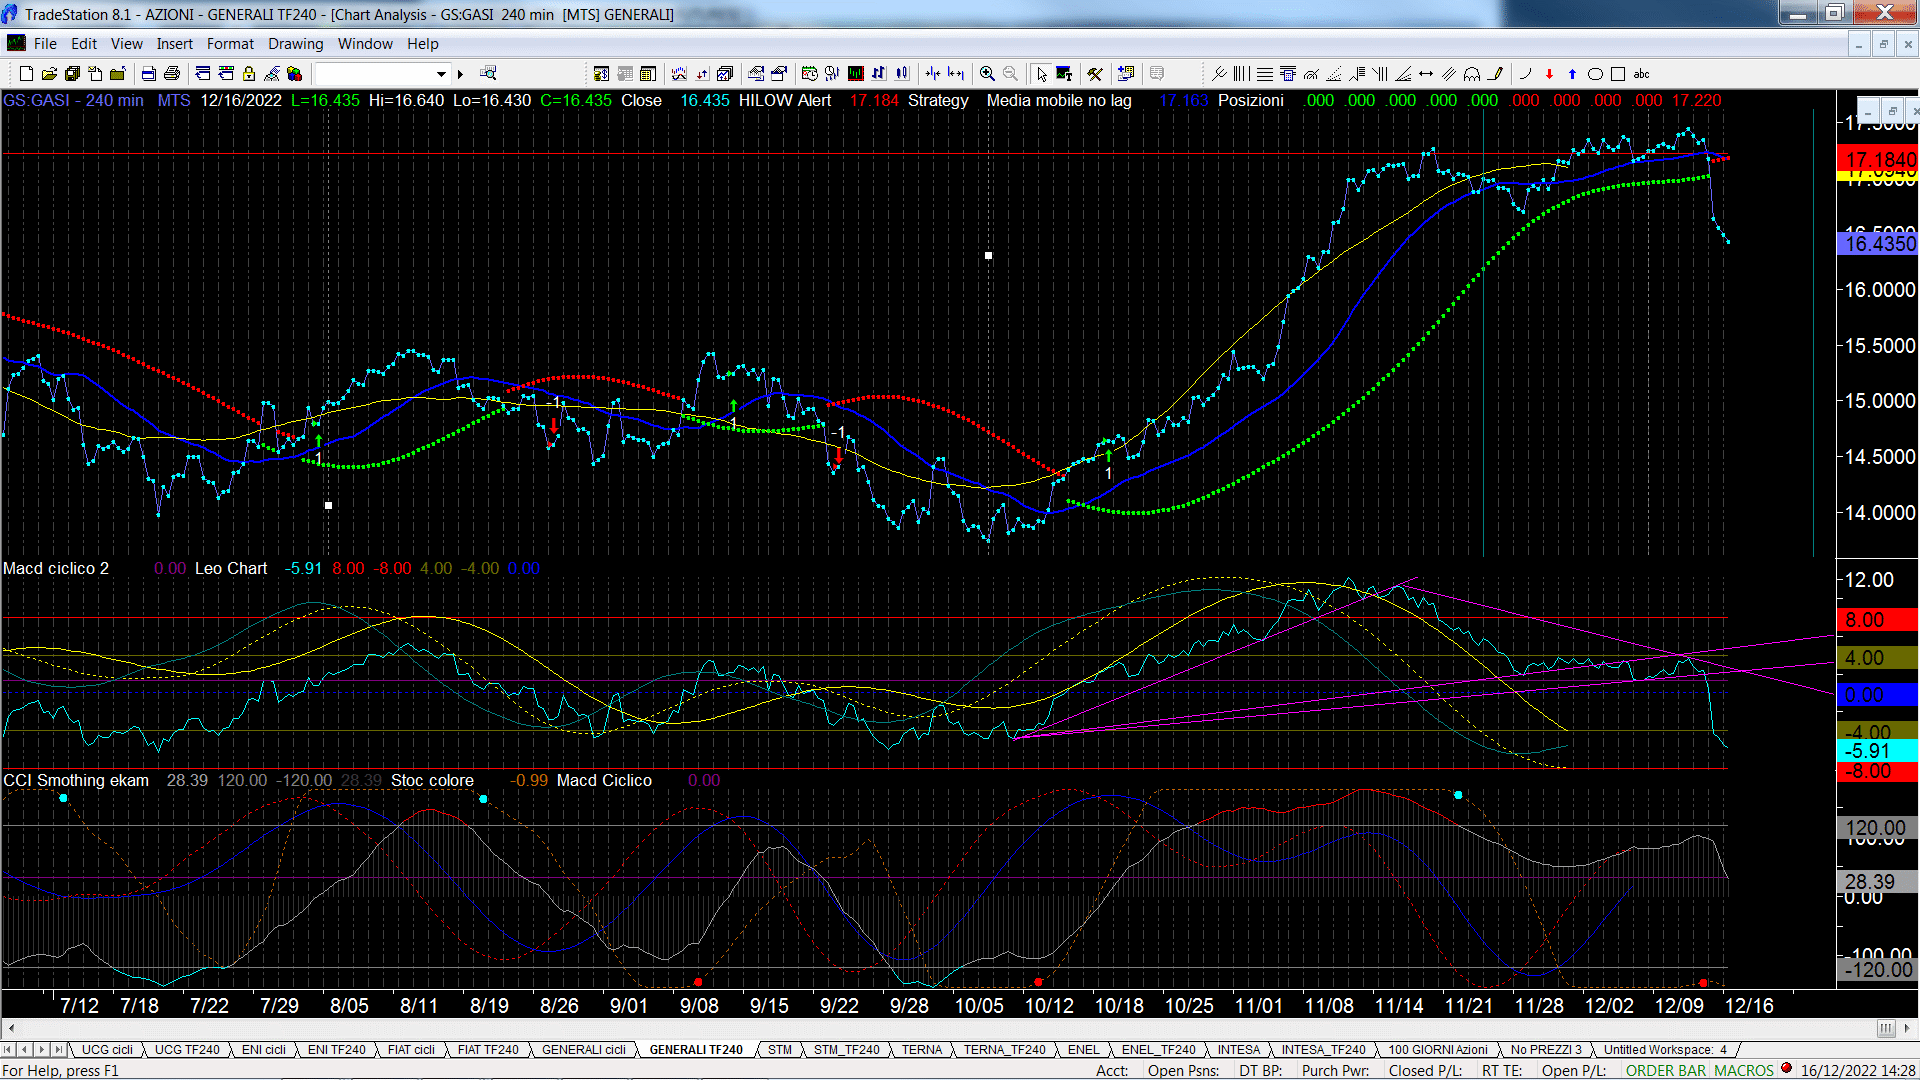Open the Help menu
This screenshot has width=1920, height=1080.
click(422, 44)
